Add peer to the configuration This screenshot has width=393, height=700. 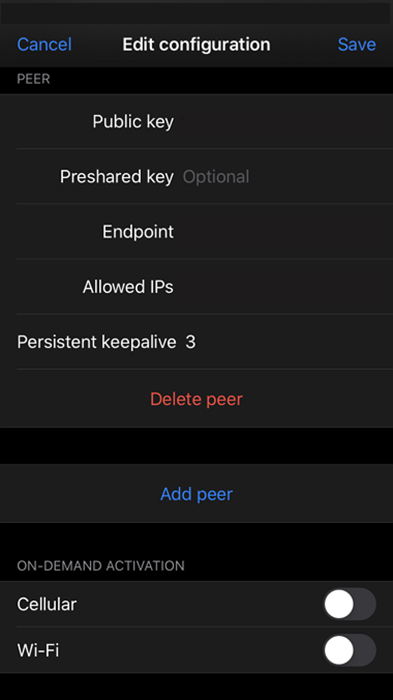(196, 494)
